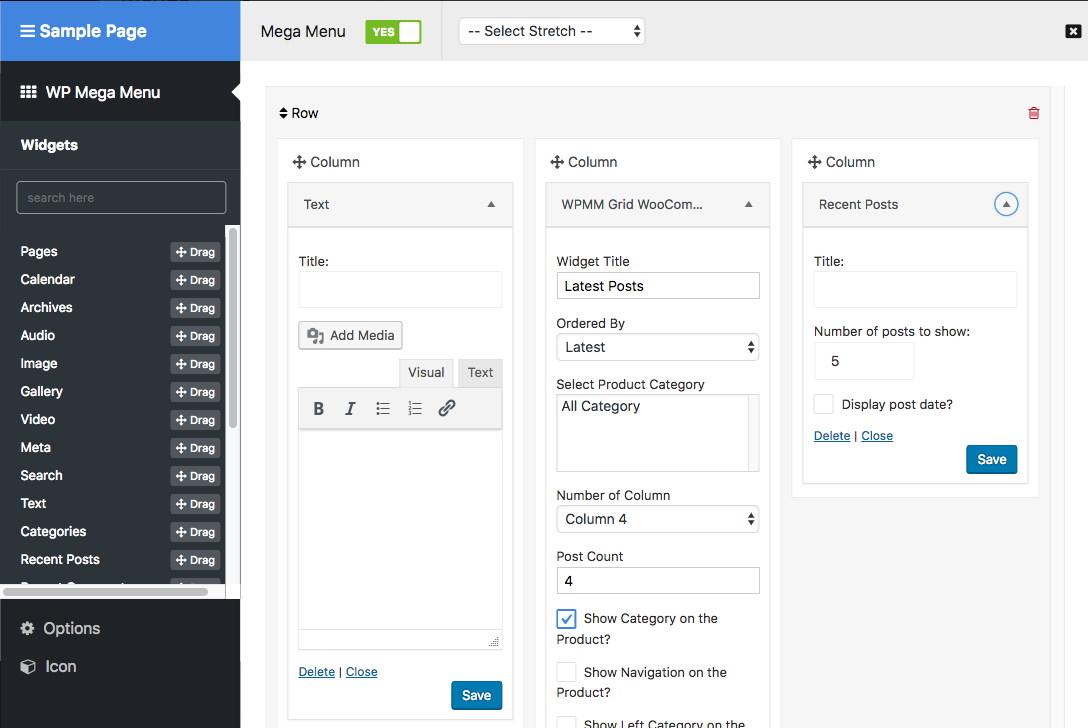Click Delete link in Recent Posts widget
Viewport: 1088px width, 728px height.
coord(832,436)
